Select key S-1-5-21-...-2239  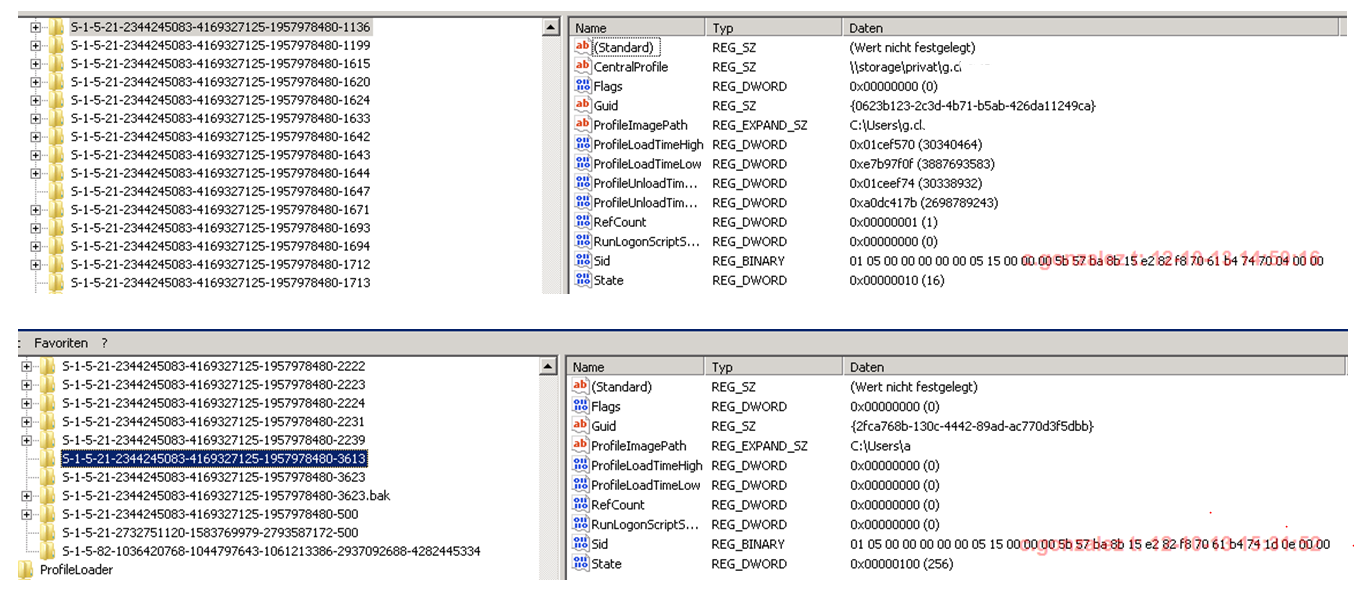(x=213, y=440)
